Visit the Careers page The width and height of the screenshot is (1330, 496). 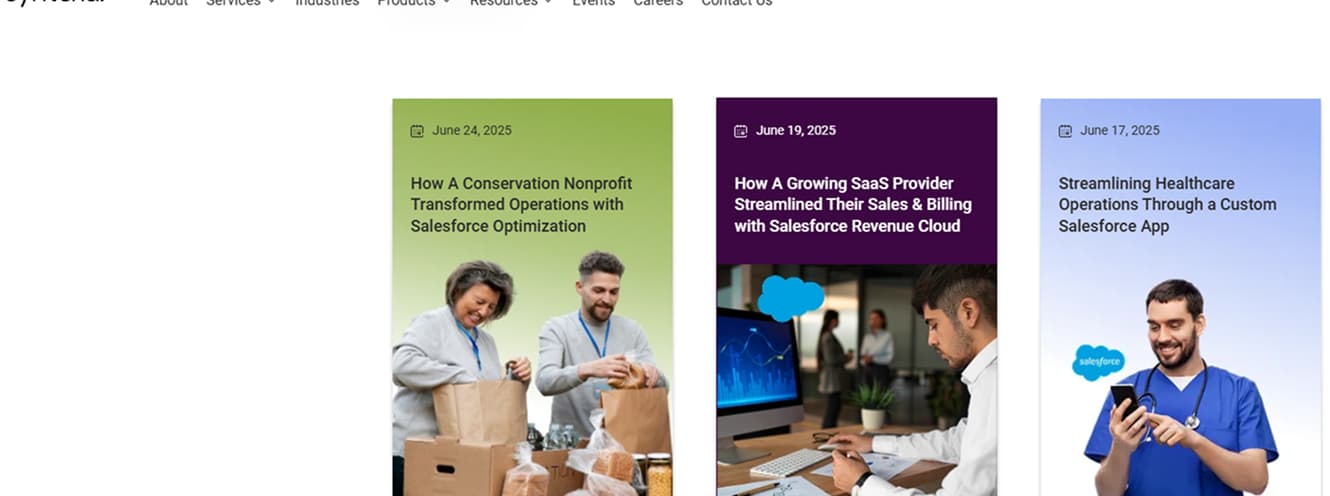pyautogui.click(x=658, y=3)
